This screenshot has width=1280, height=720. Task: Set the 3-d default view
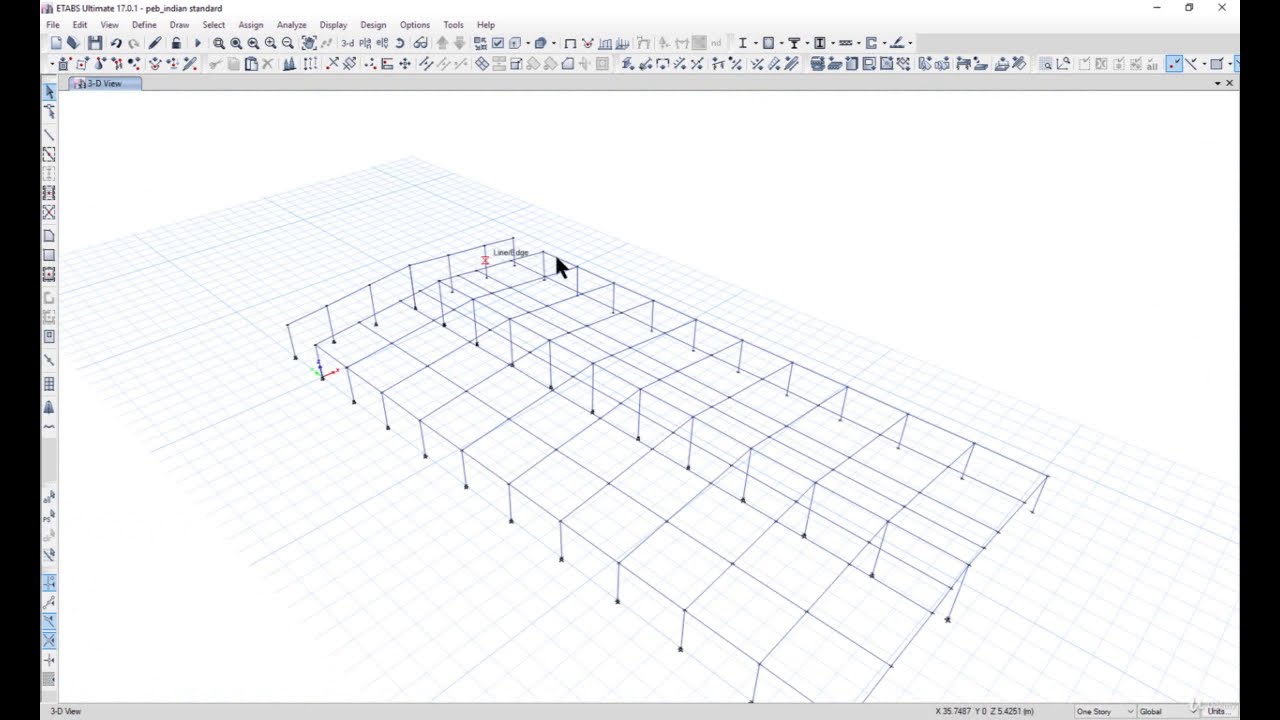click(x=347, y=43)
